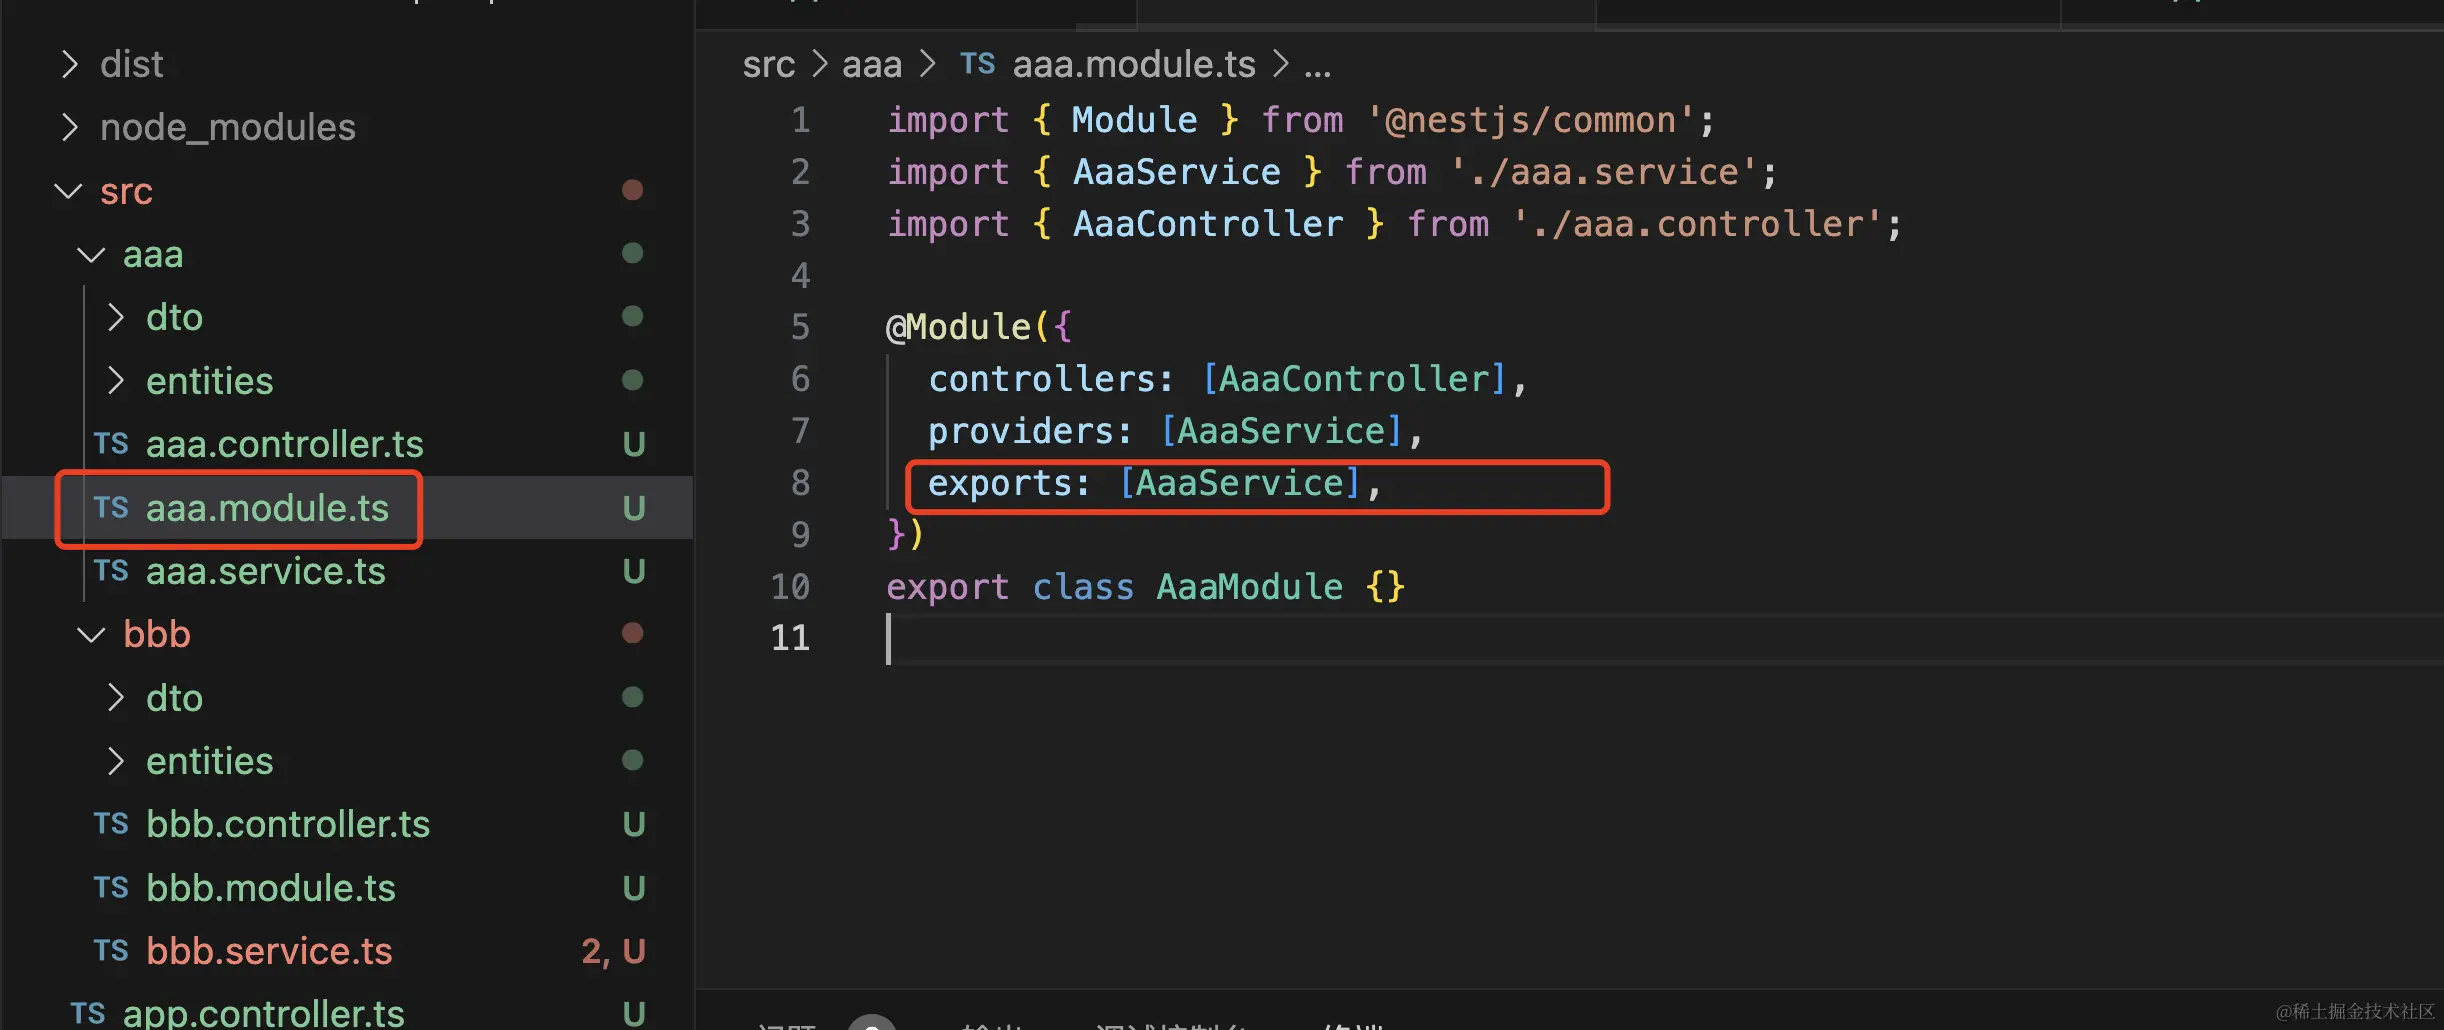The image size is (2444, 1030).
Task: Click the TS icon of app.controller.ts
Action: point(88,1013)
